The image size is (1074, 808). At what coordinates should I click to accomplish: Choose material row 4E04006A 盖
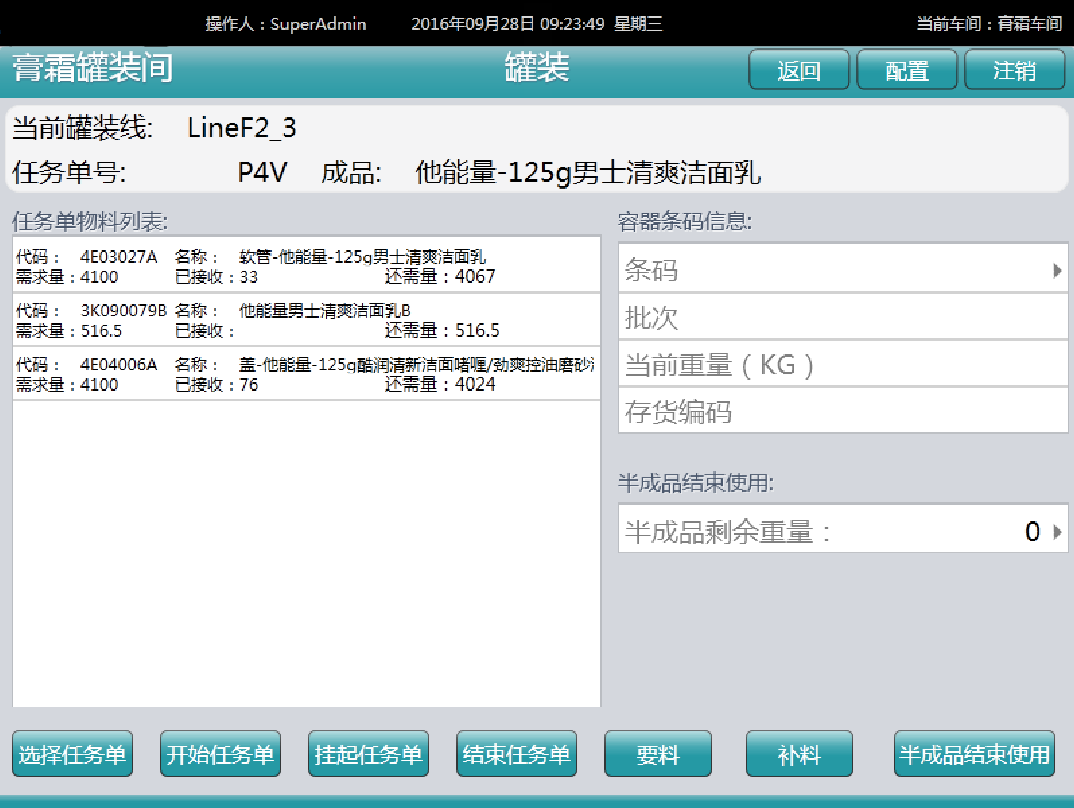coord(306,374)
